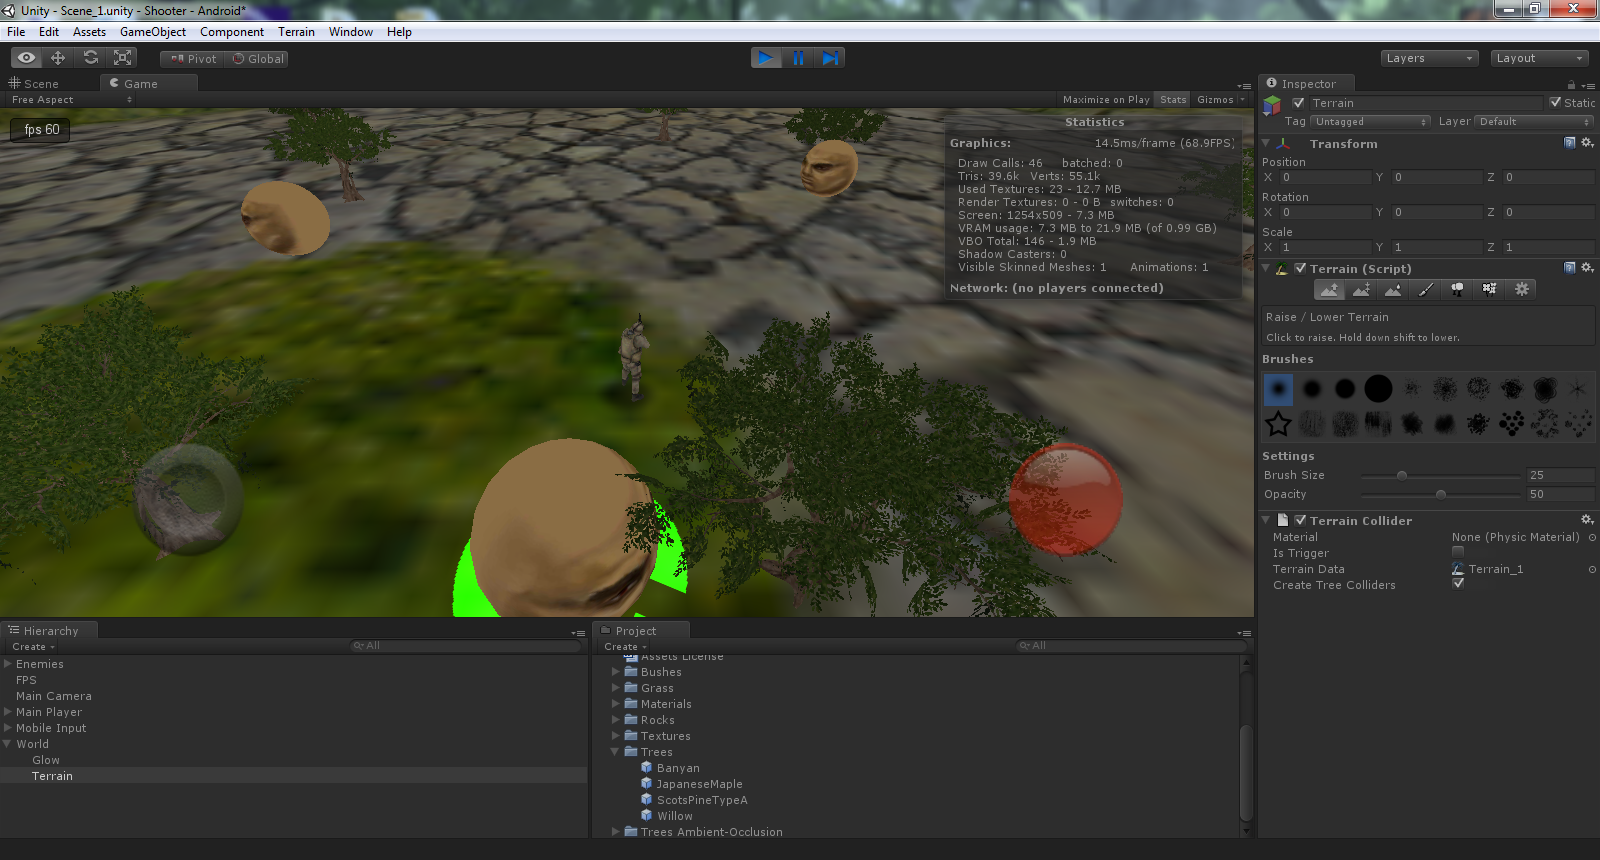1600x860 pixels.
Task: Toggle the Static checkbox in Inspector
Action: pos(1555,102)
